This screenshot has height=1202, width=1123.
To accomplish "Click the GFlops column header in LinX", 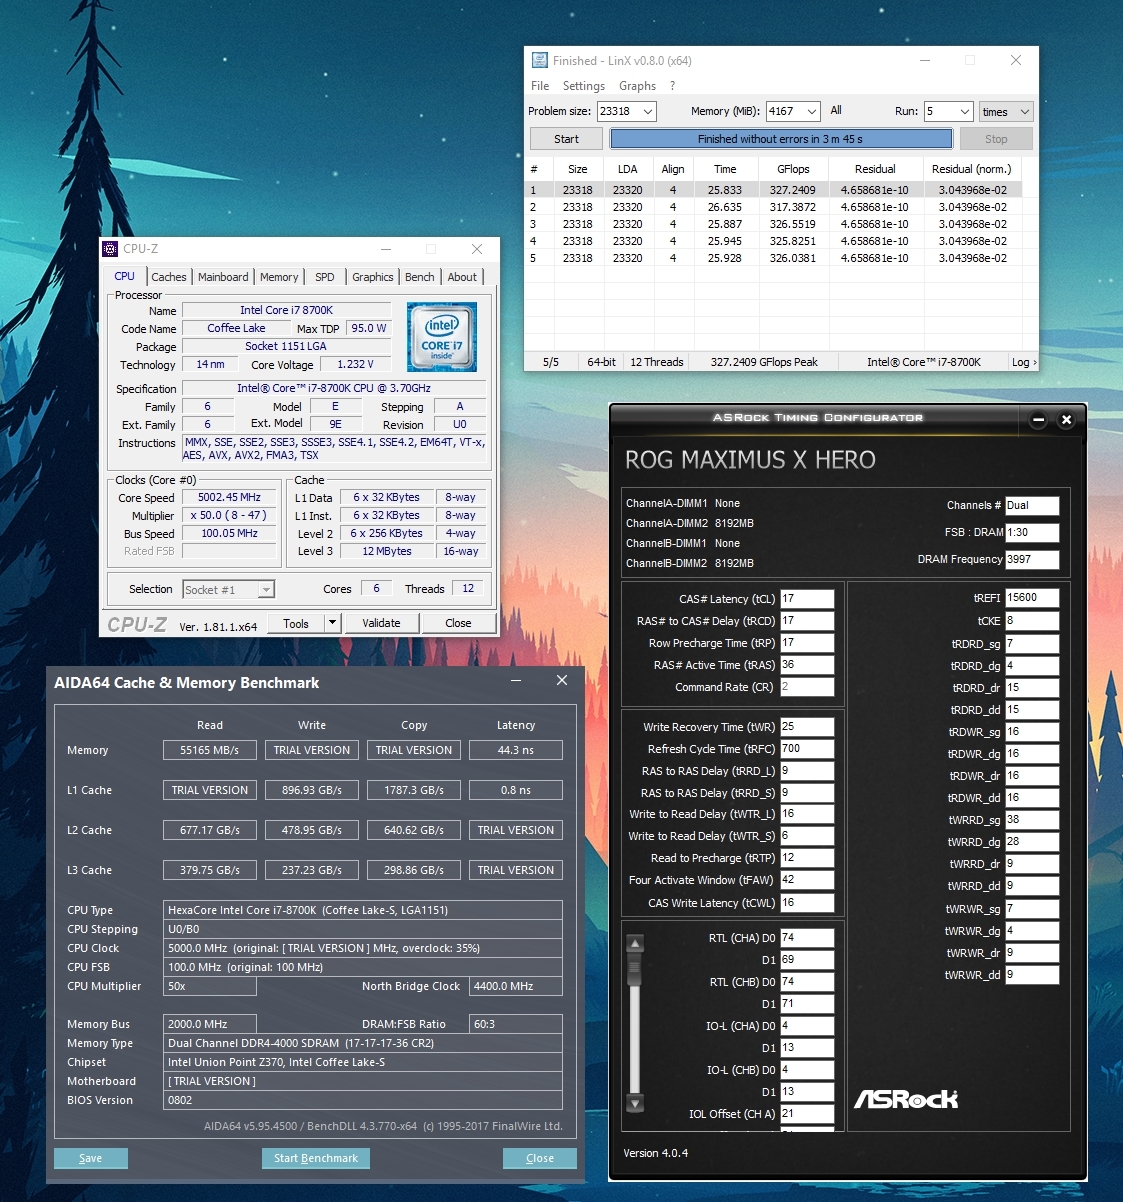I will pos(793,169).
